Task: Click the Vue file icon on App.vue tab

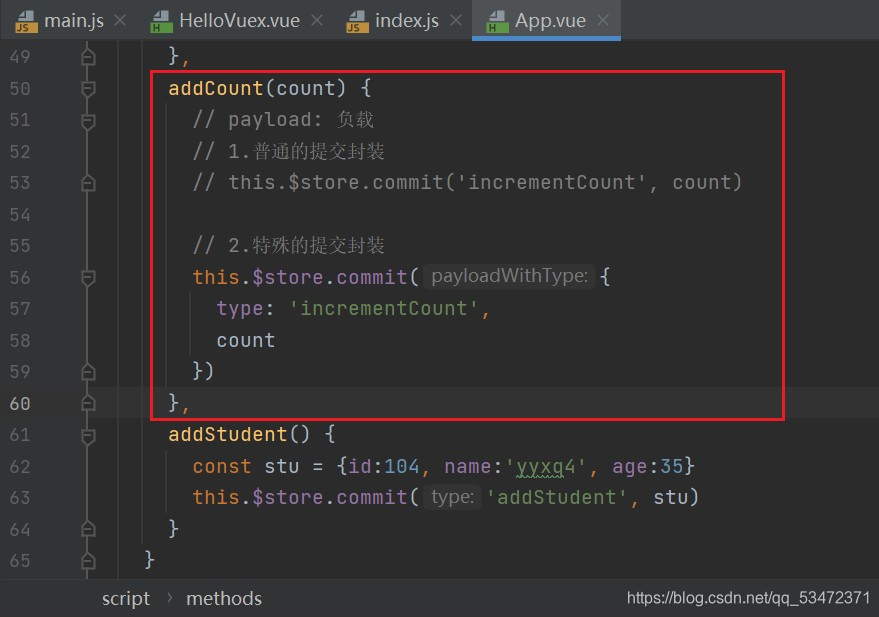Action: coord(497,22)
